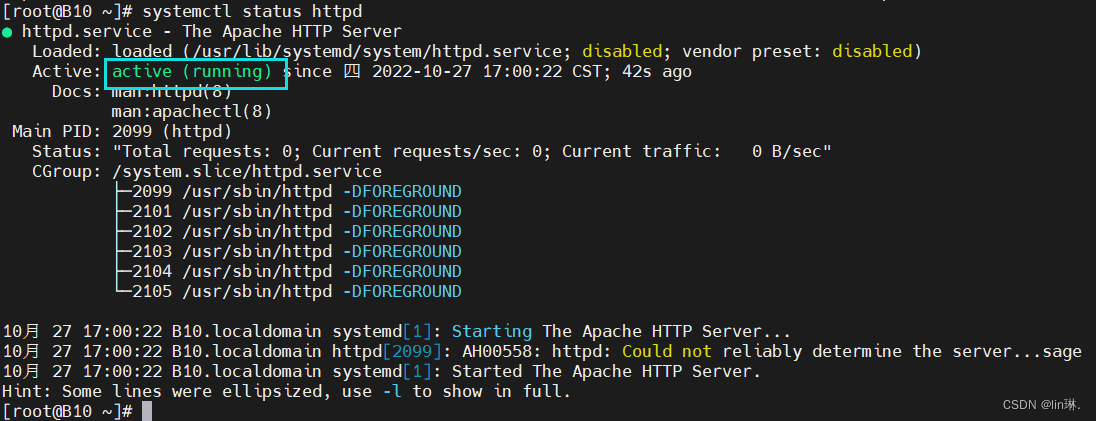This screenshot has height=421, width=1096.
Task: Click the command text 'systemctl status httpd'
Action: [252, 12]
